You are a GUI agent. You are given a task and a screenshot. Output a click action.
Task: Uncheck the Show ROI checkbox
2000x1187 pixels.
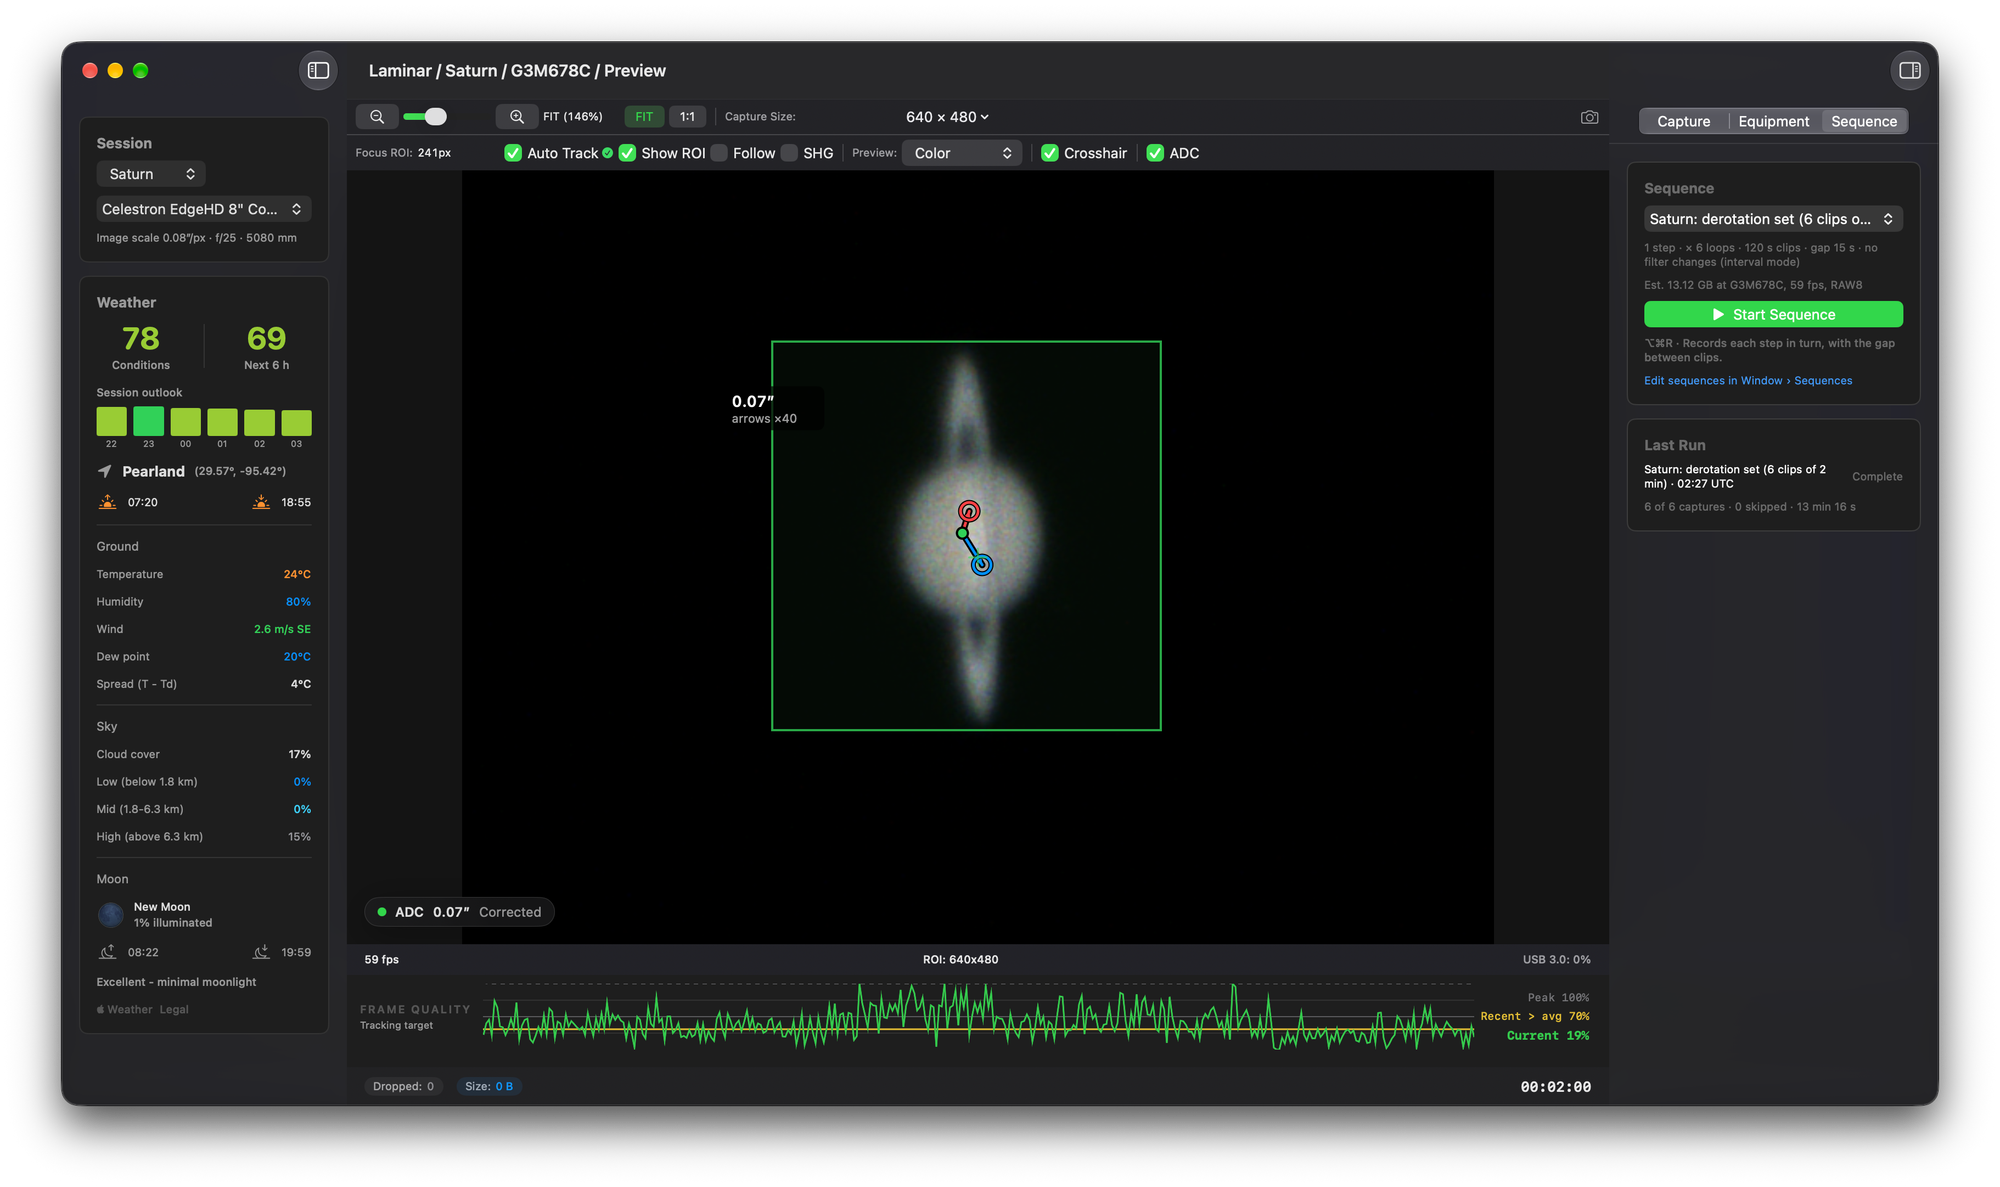[x=627, y=153]
